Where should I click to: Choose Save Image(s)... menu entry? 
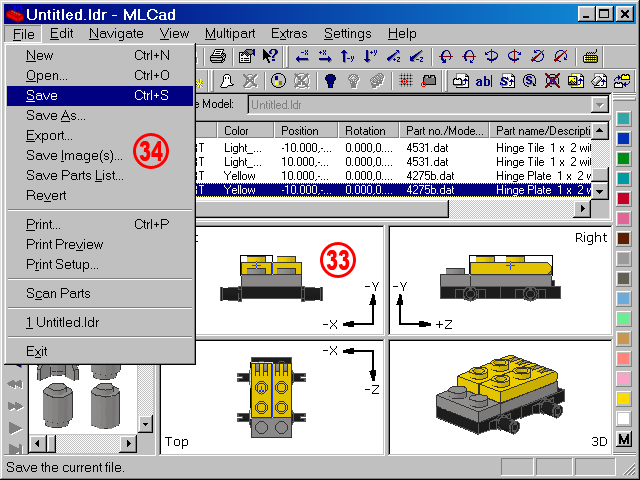point(100,156)
